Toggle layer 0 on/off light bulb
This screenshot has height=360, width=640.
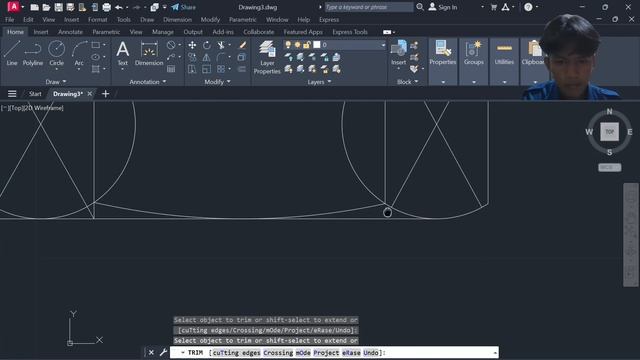(288, 44)
